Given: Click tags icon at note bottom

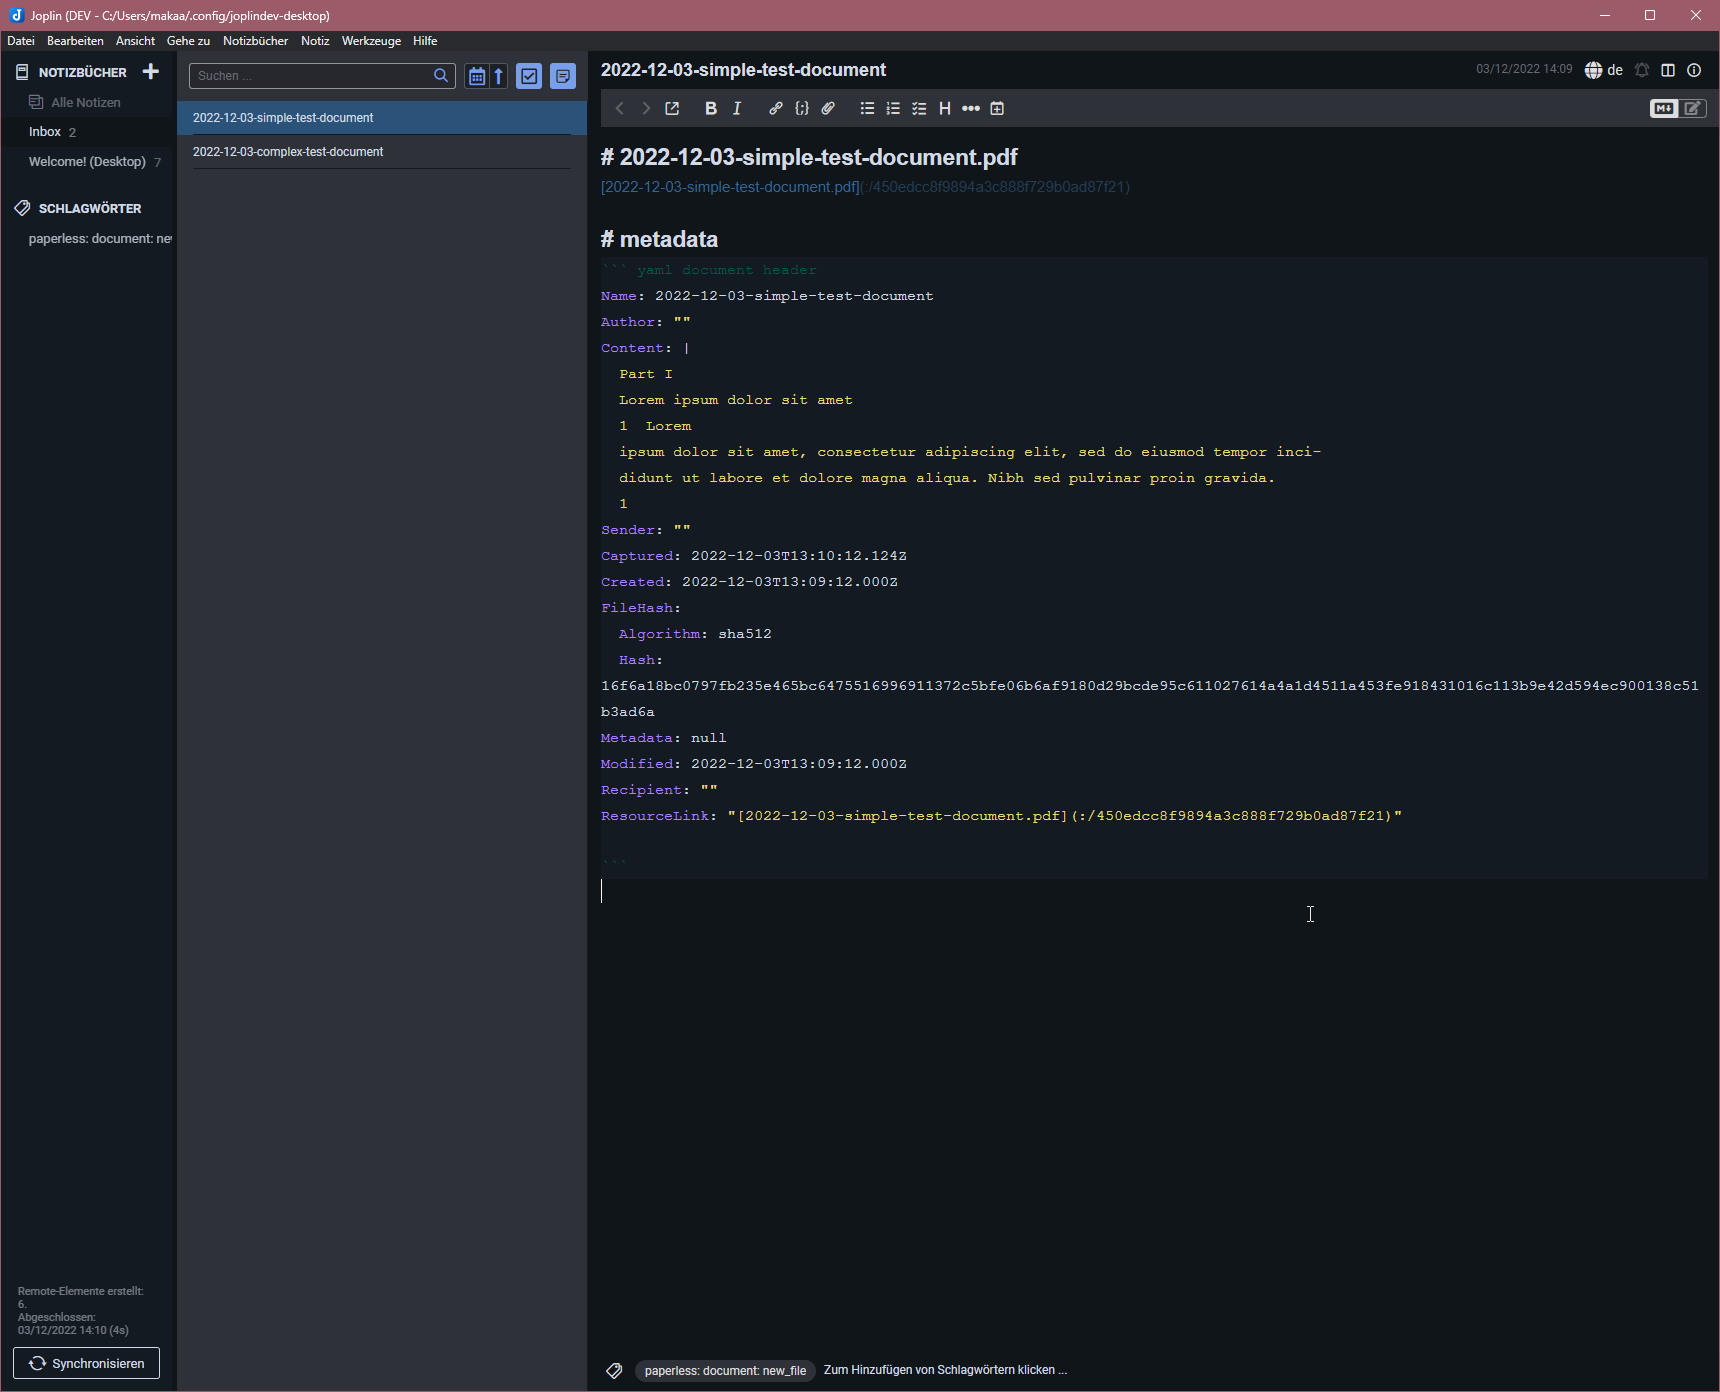Looking at the screenshot, I should (614, 1370).
